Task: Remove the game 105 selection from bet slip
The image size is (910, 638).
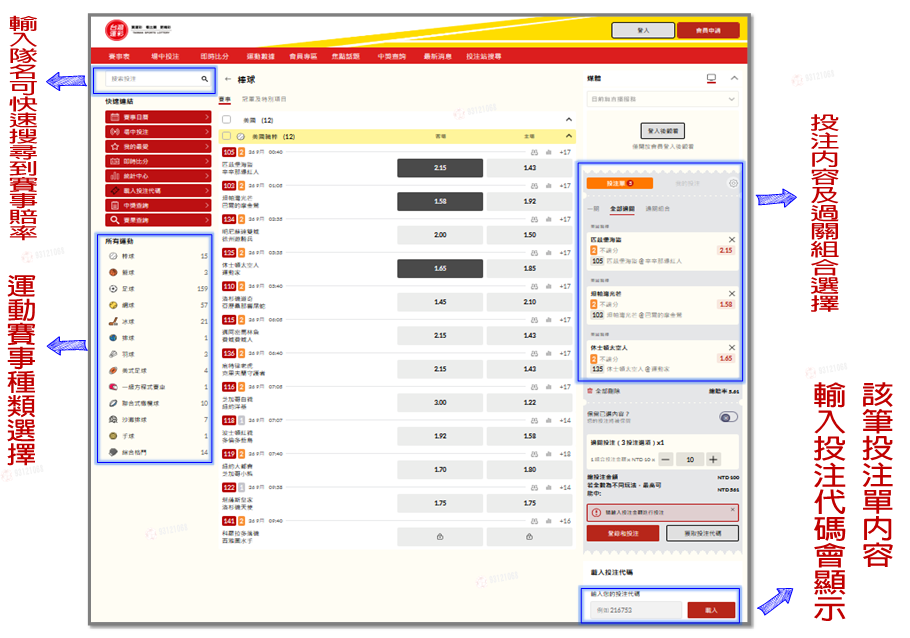Action: pos(731,239)
